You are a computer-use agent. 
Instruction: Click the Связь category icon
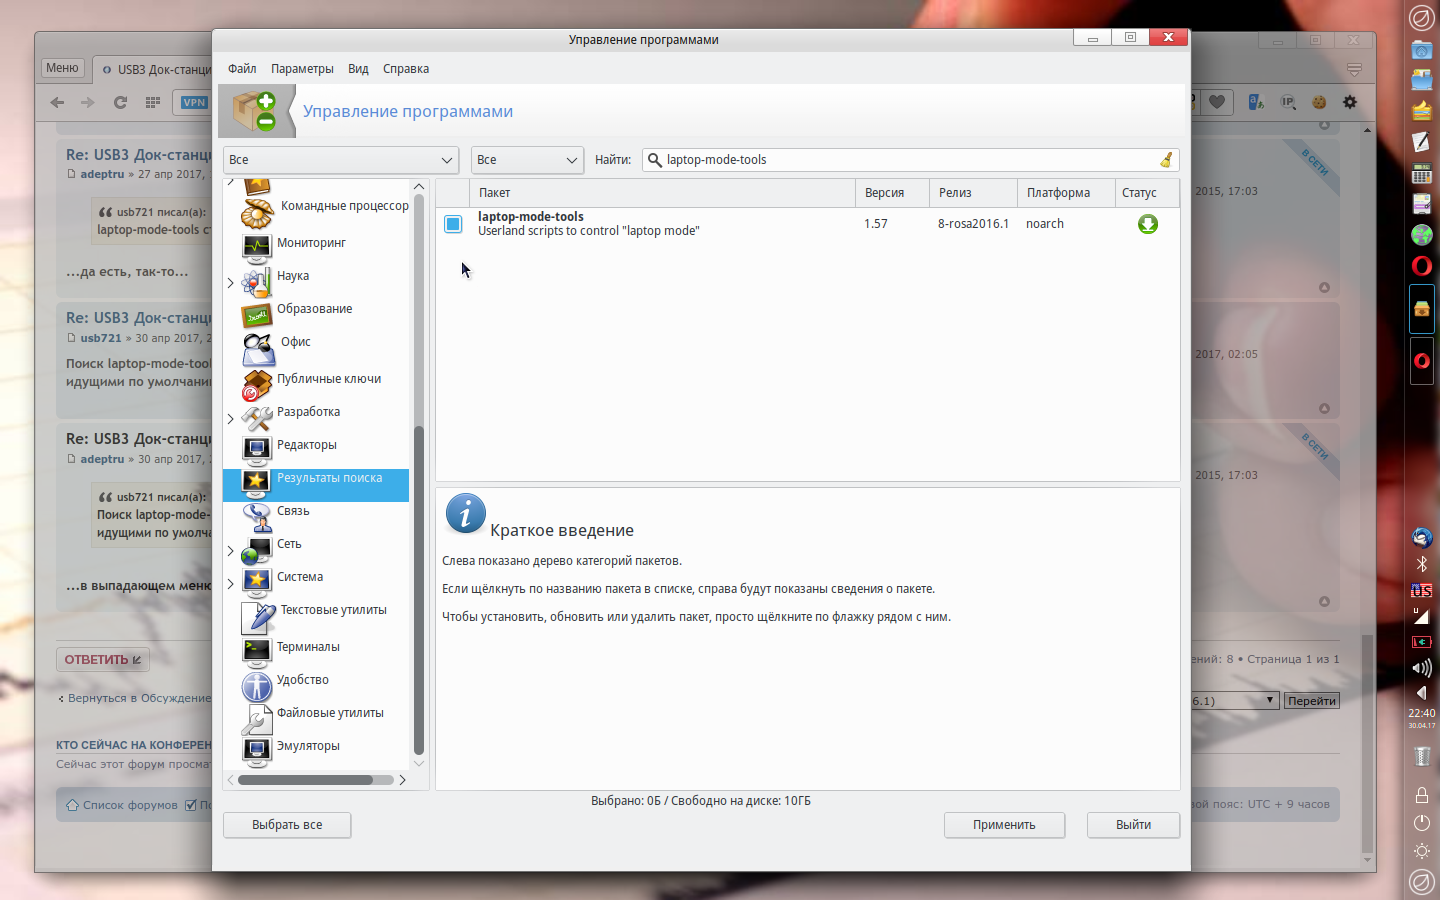tap(257, 517)
